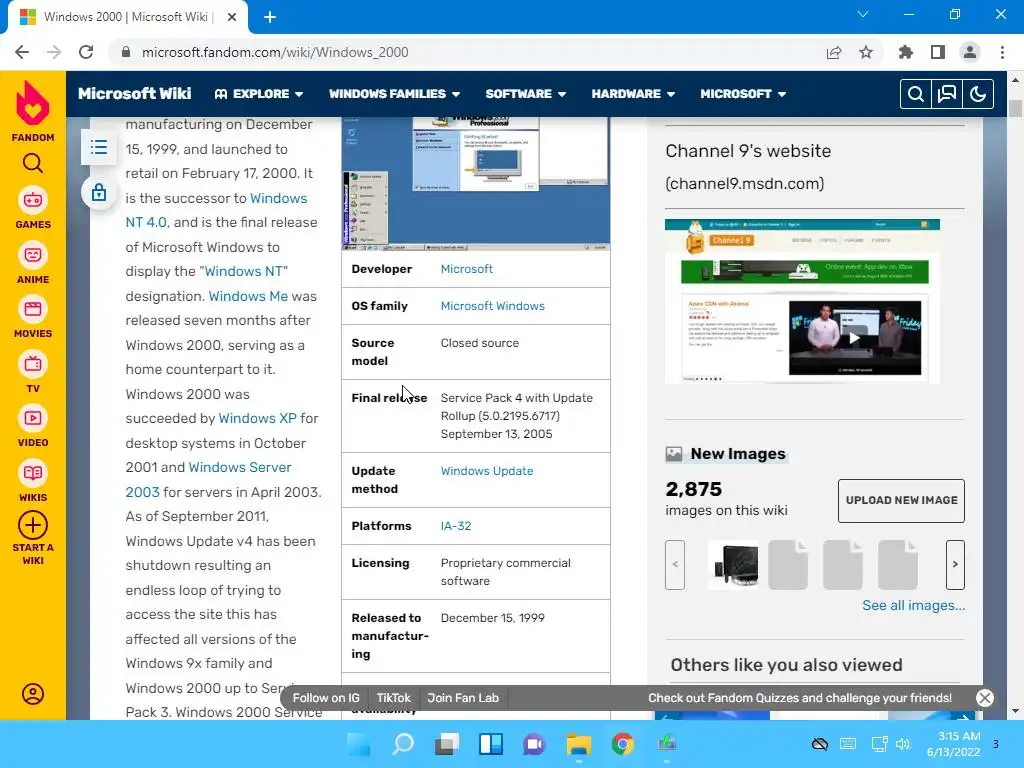
Task: Click the address bar URL
Action: pos(275,52)
